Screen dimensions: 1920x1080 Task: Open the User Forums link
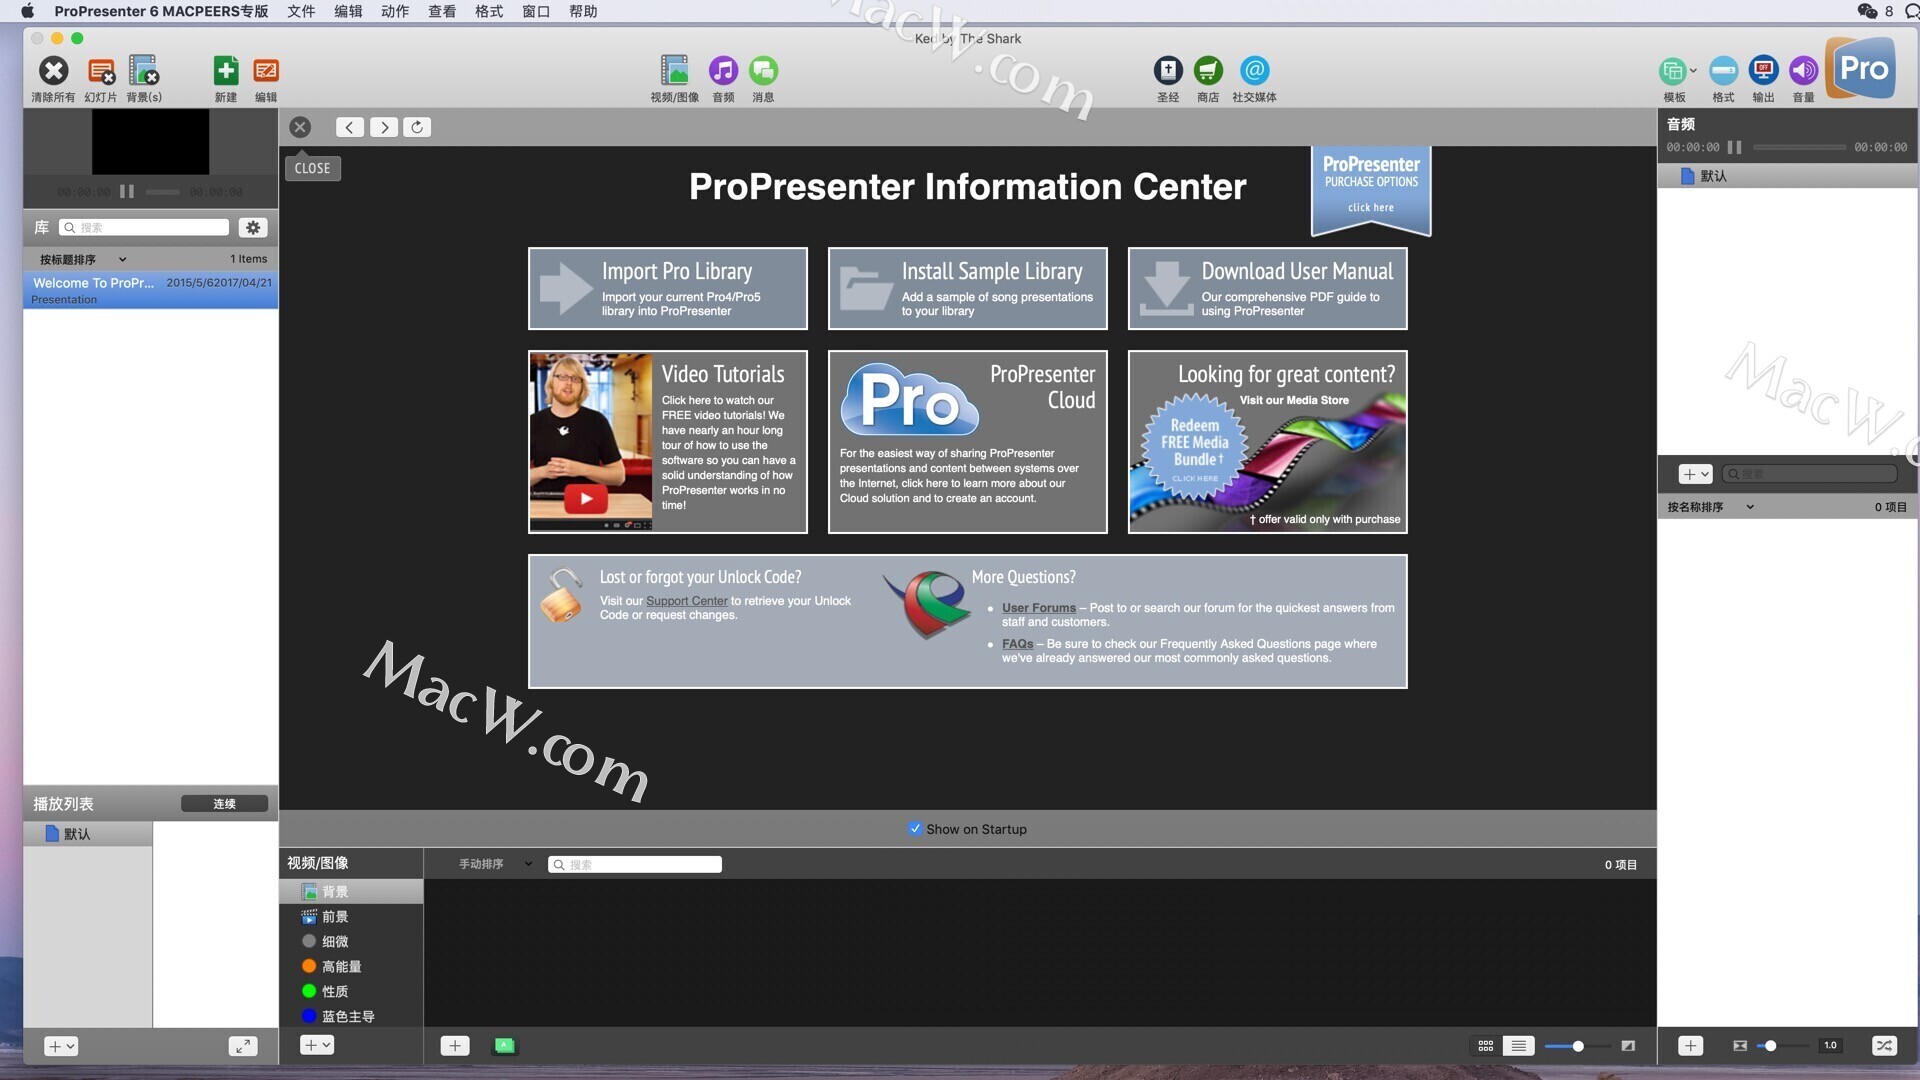click(x=1039, y=608)
